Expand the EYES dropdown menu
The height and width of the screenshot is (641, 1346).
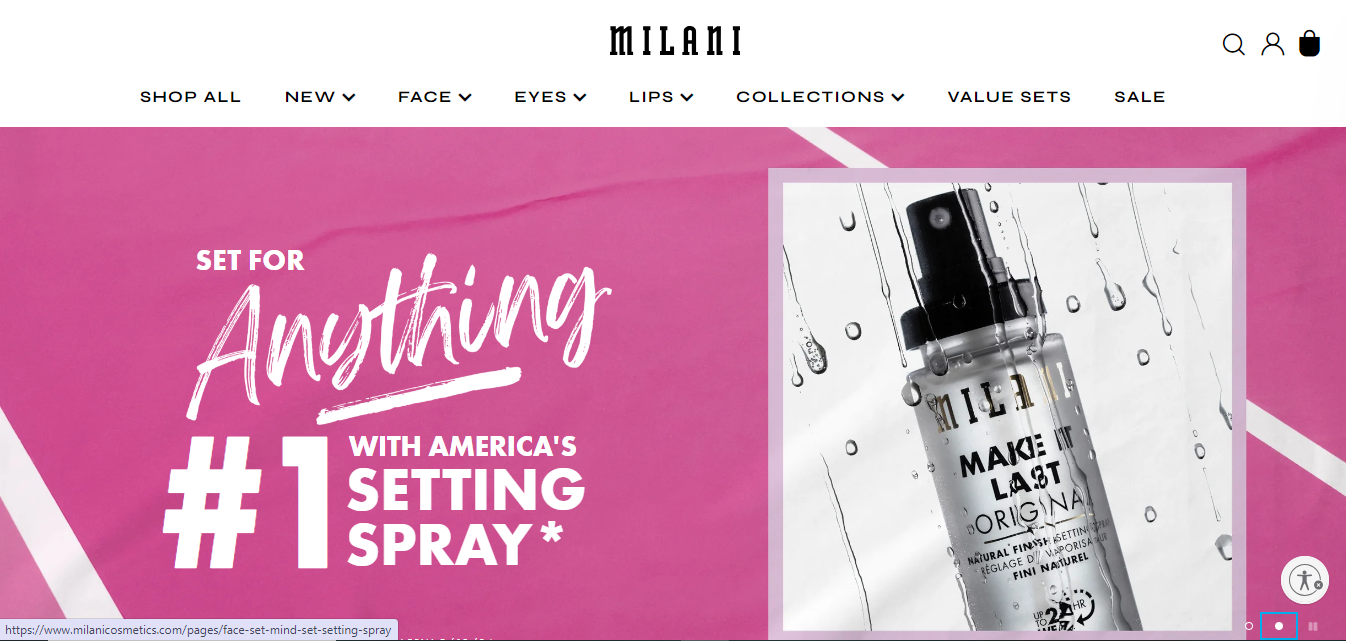[550, 97]
